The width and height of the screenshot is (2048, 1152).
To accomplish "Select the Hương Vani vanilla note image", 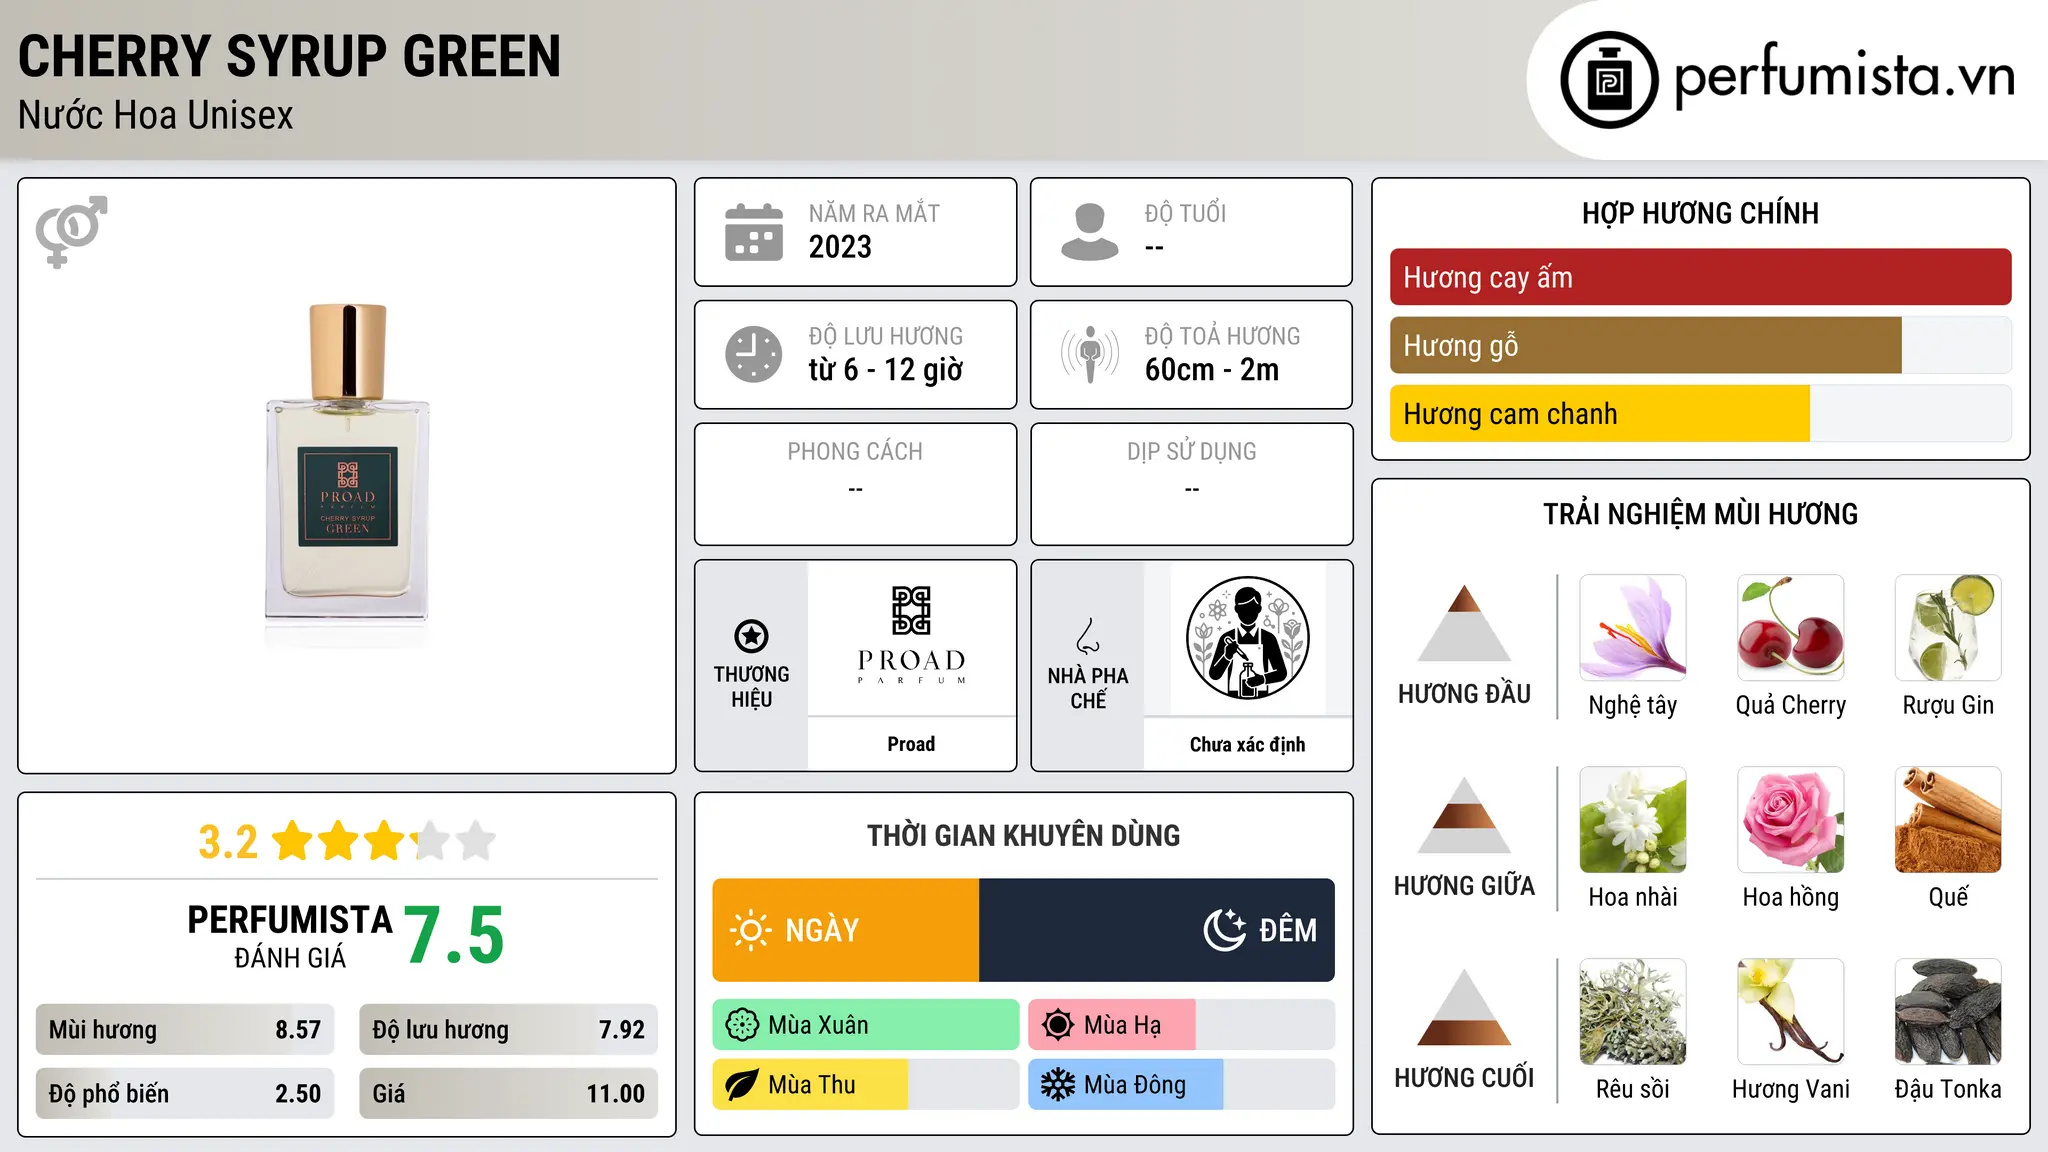I will click(x=1790, y=1012).
